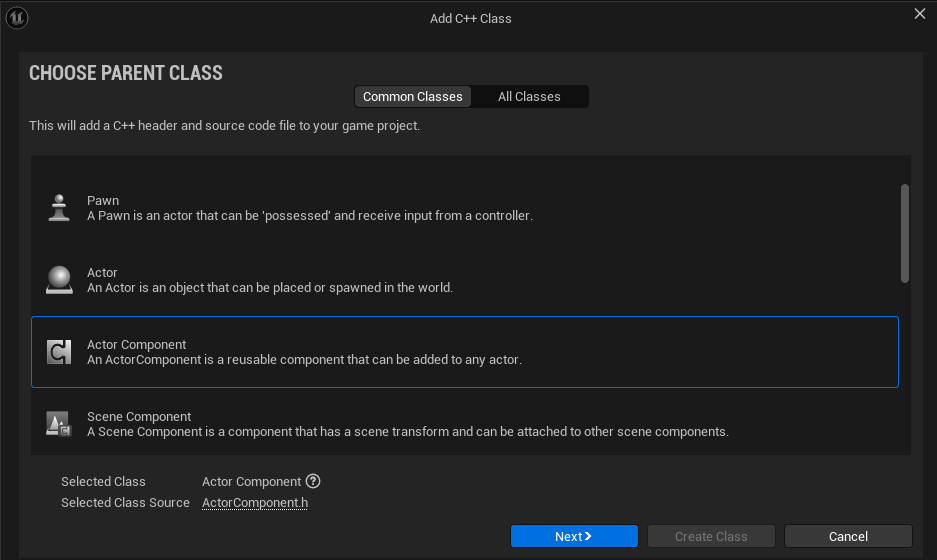Click the Choose Parent Class heading
Viewport: 937px width, 560px height.
tap(126, 73)
